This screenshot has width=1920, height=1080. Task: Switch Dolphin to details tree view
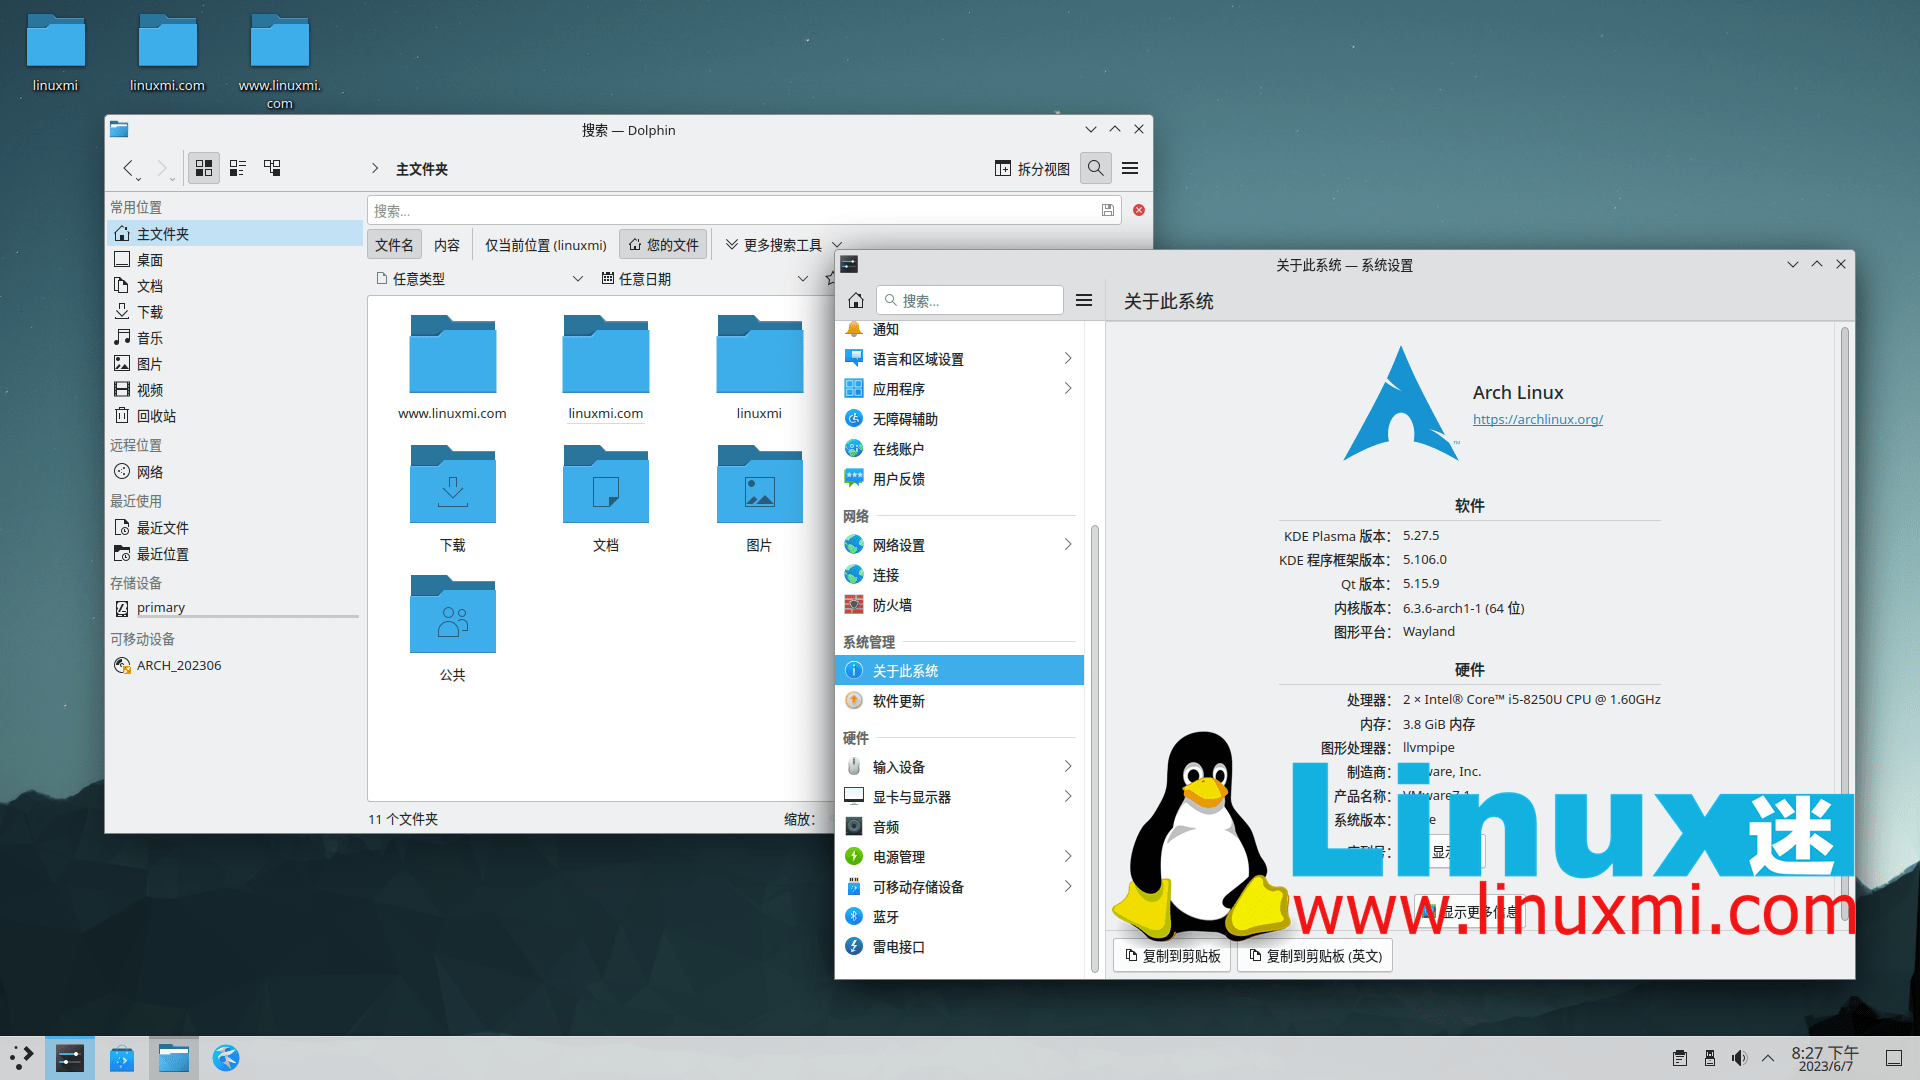pyautogui.click(x=272, y=168)
